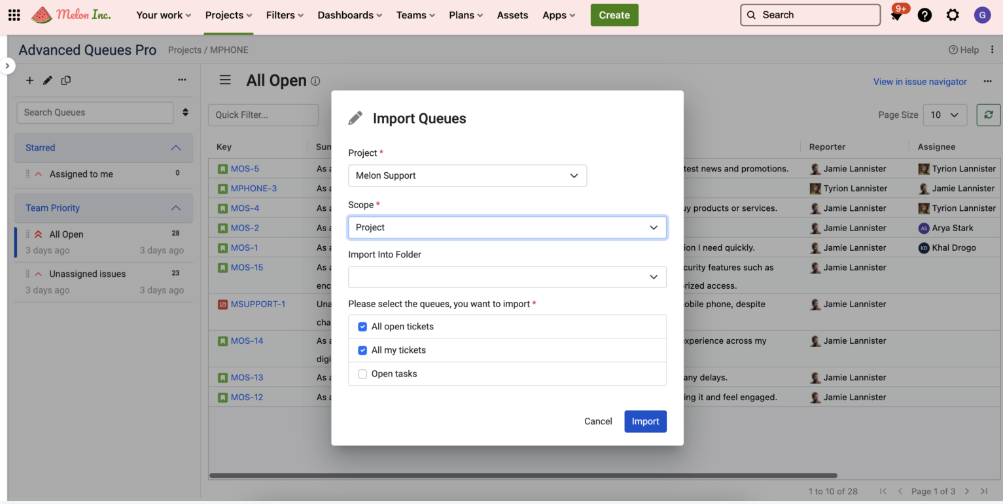Click the pencil edit icon in sidebar
Viewport: 1003px width, 504px height.
(47, 81)
